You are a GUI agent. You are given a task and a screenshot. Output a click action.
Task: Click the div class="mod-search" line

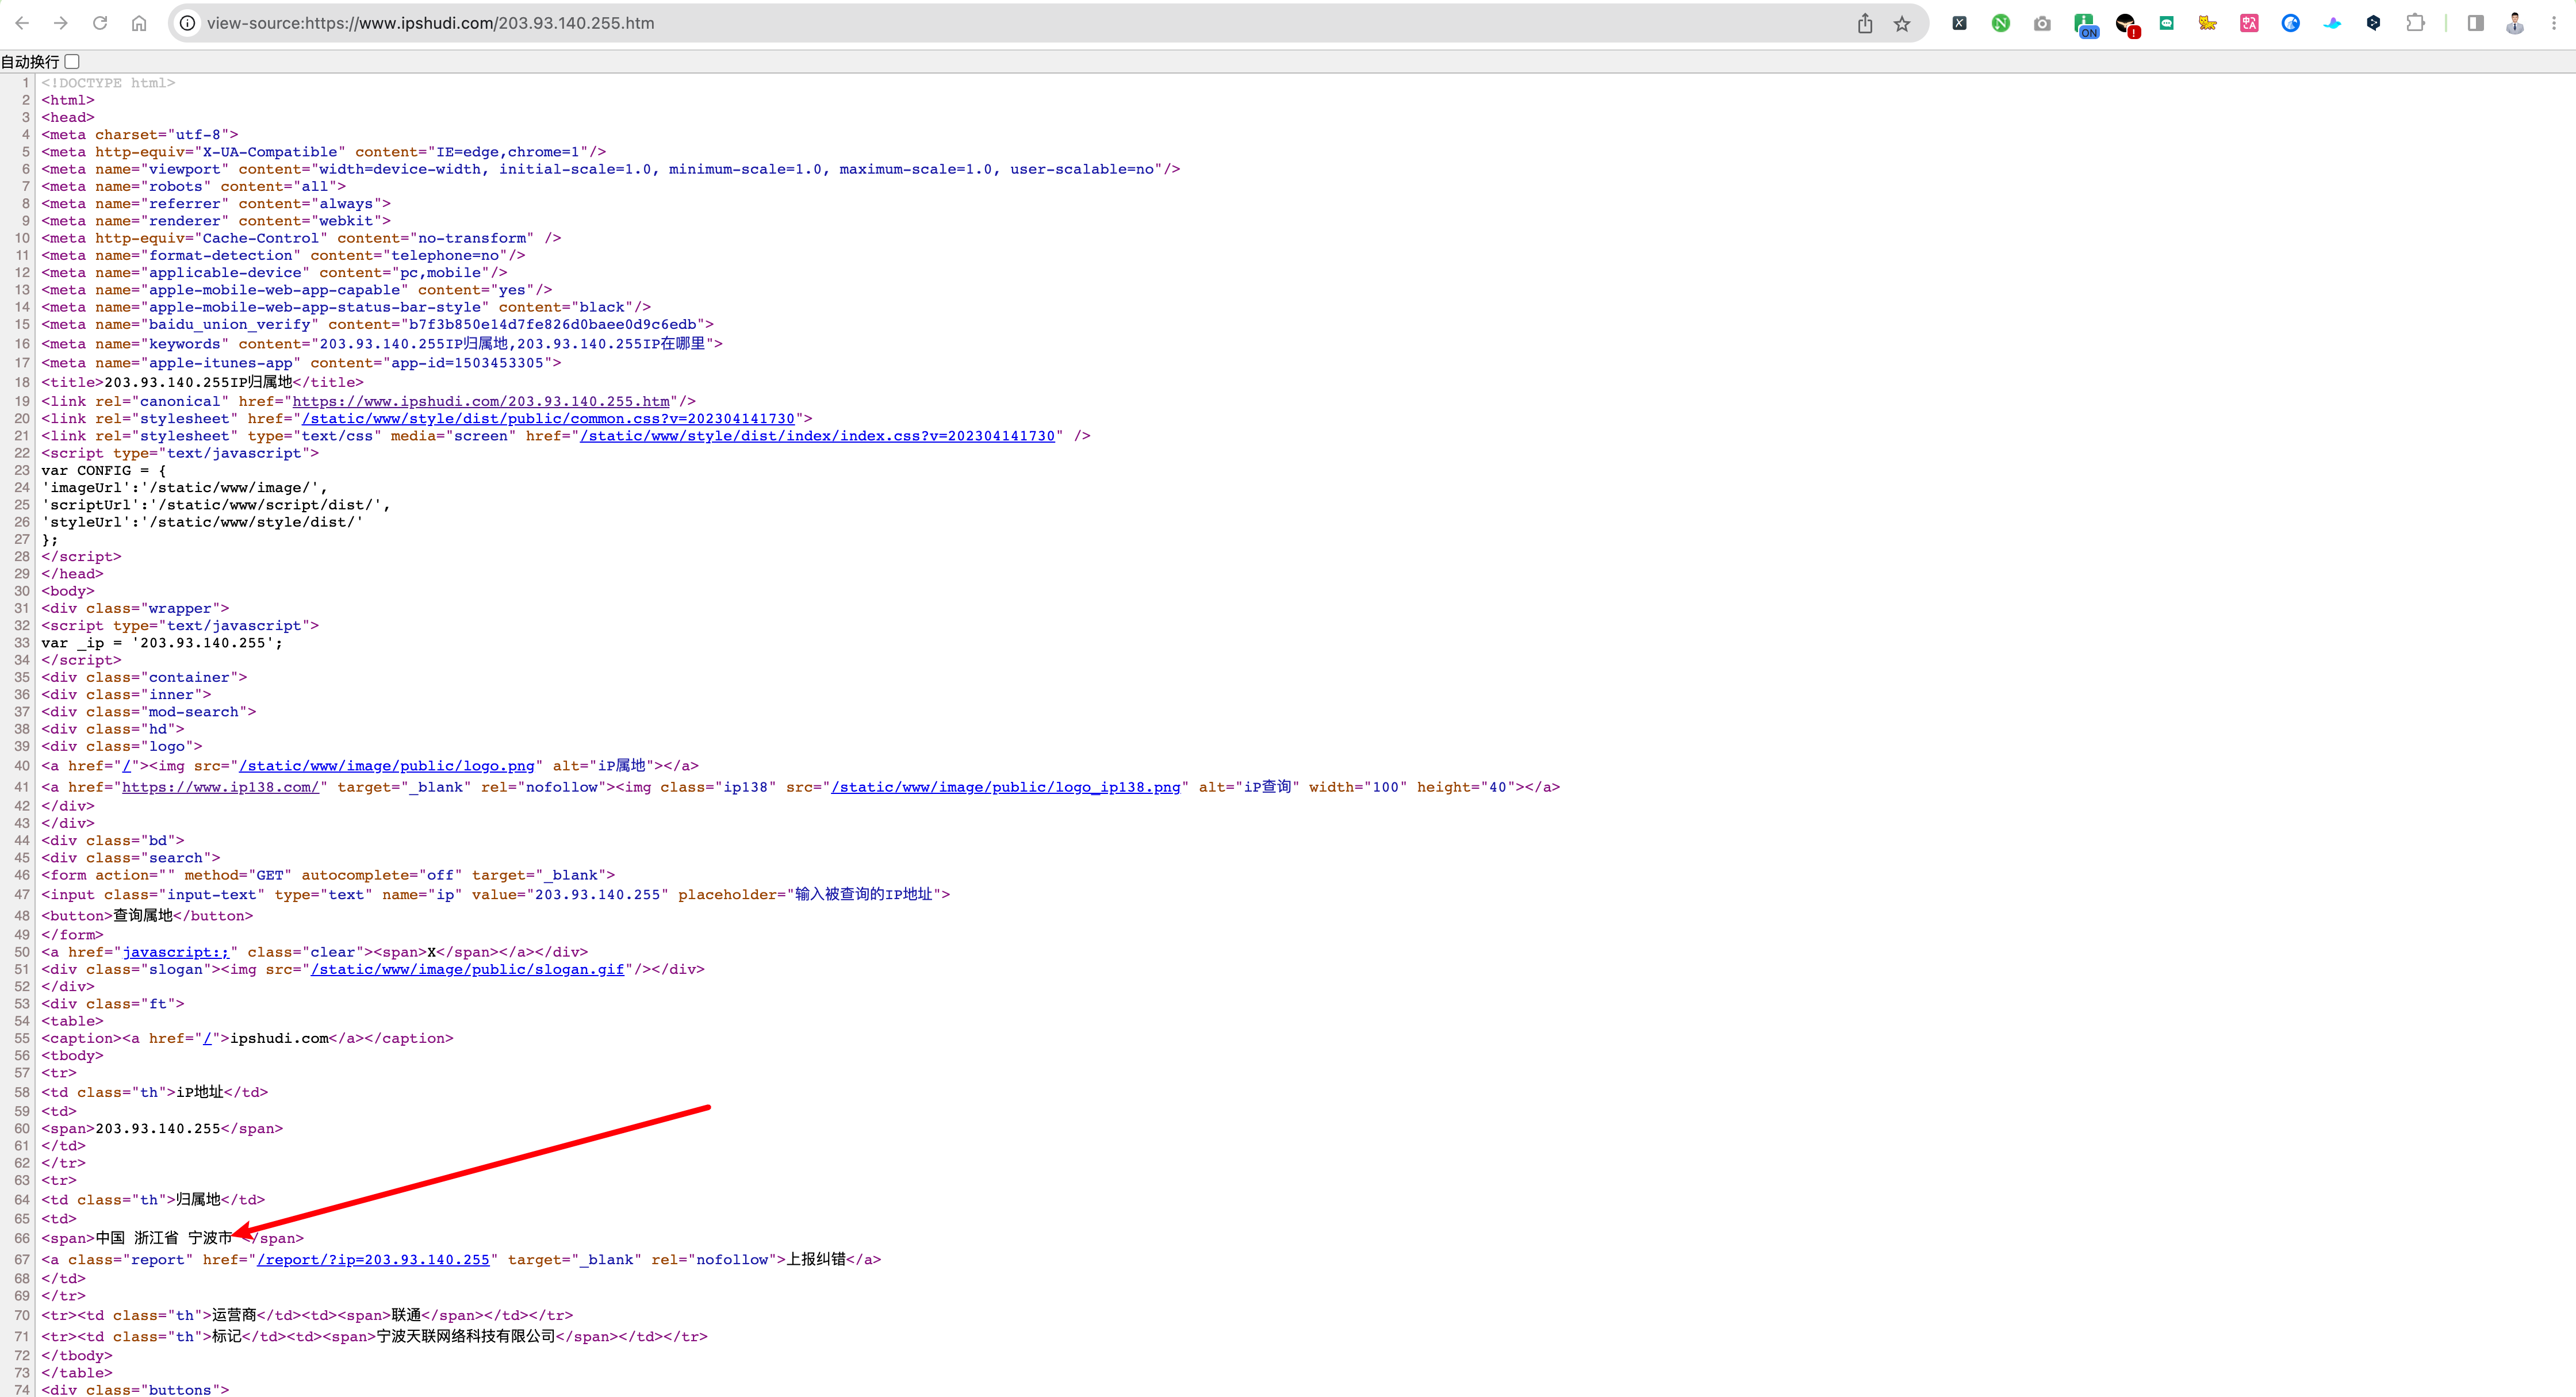[149, 712]
